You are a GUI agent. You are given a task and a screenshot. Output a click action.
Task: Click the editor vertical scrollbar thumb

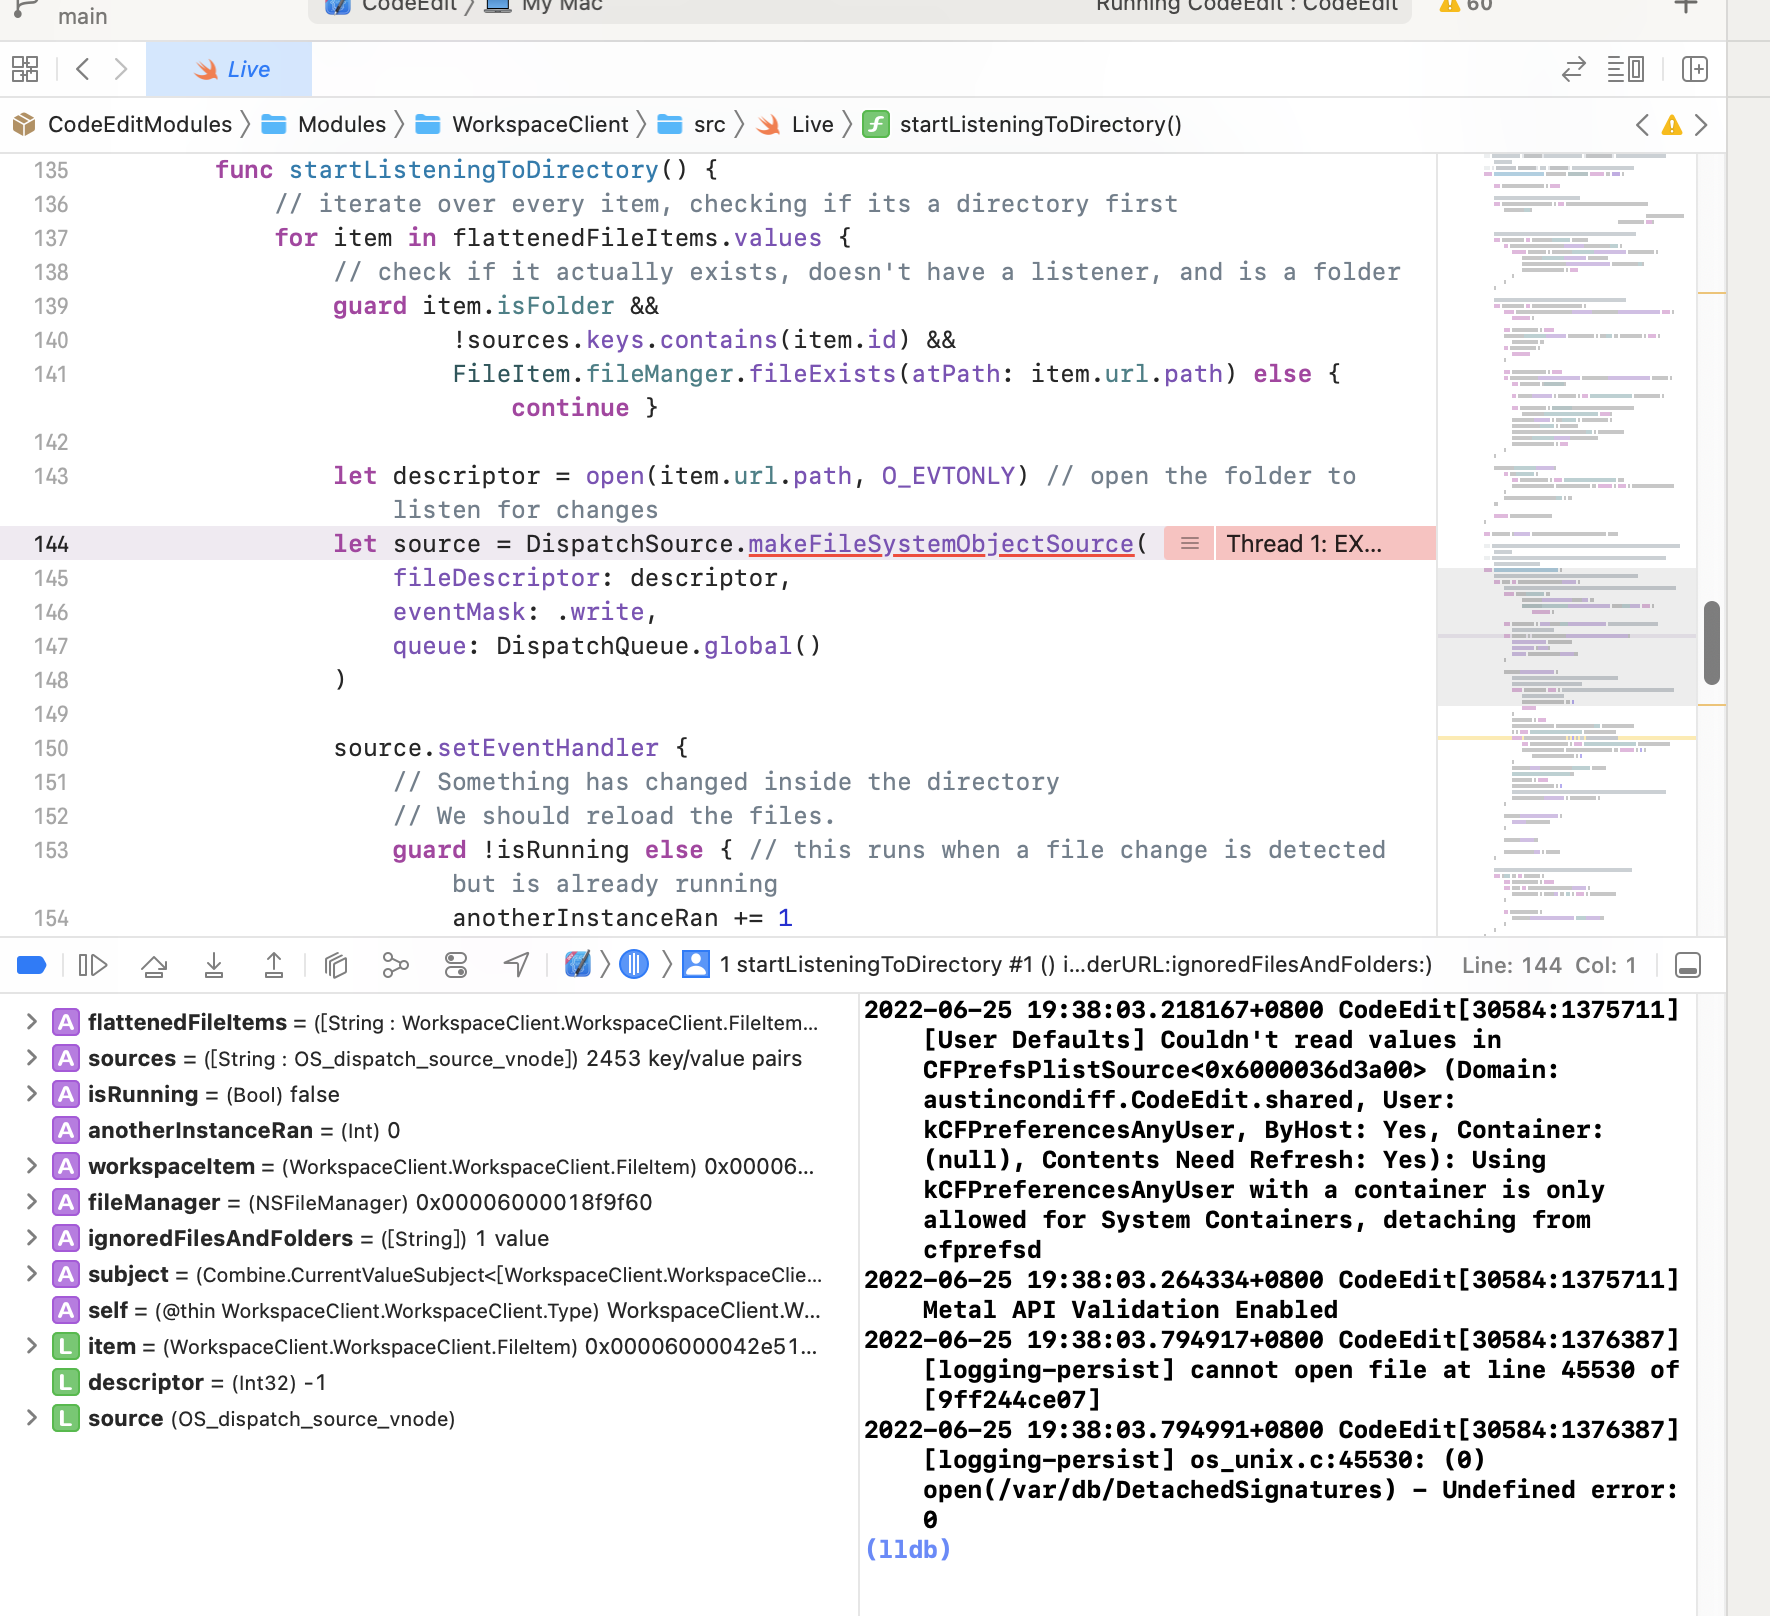click(x=1712, y=642)
